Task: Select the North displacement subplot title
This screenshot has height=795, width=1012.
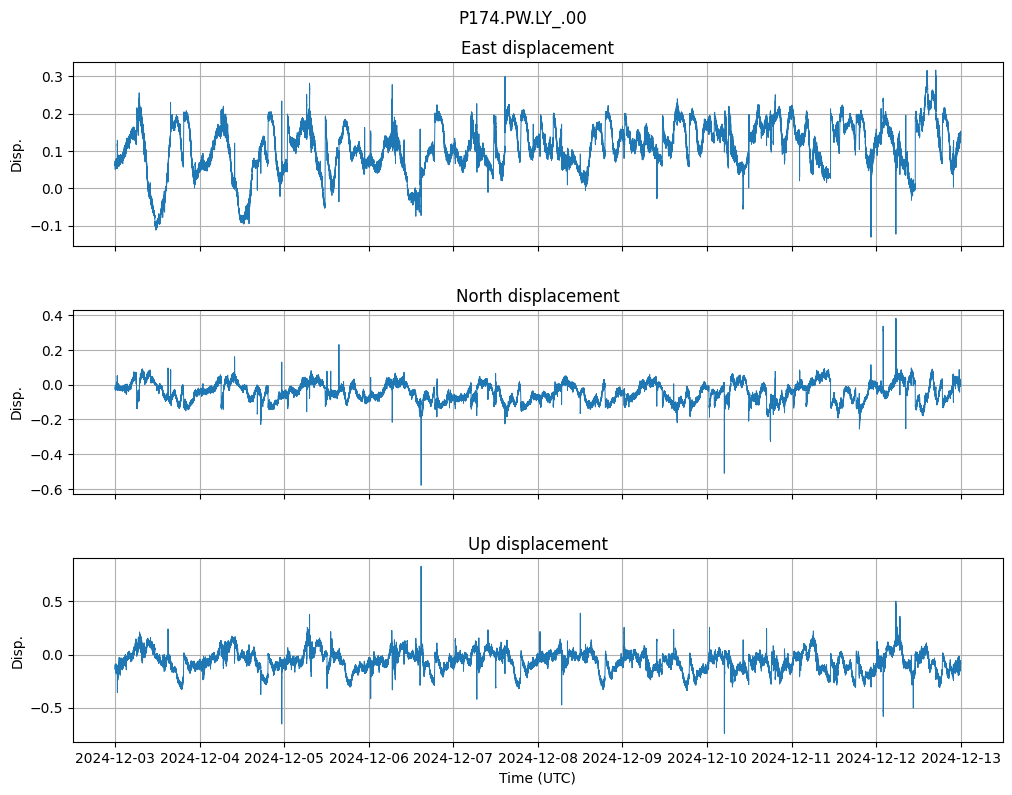Action: point(537,296)
